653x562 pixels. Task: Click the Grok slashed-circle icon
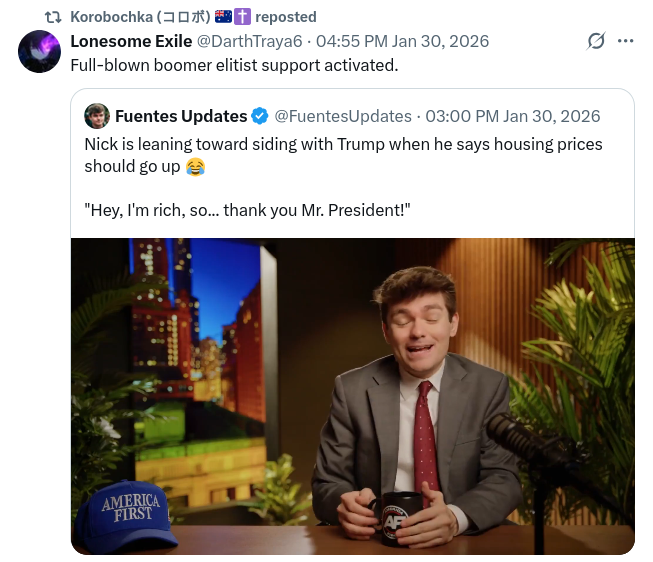point(596,41)
